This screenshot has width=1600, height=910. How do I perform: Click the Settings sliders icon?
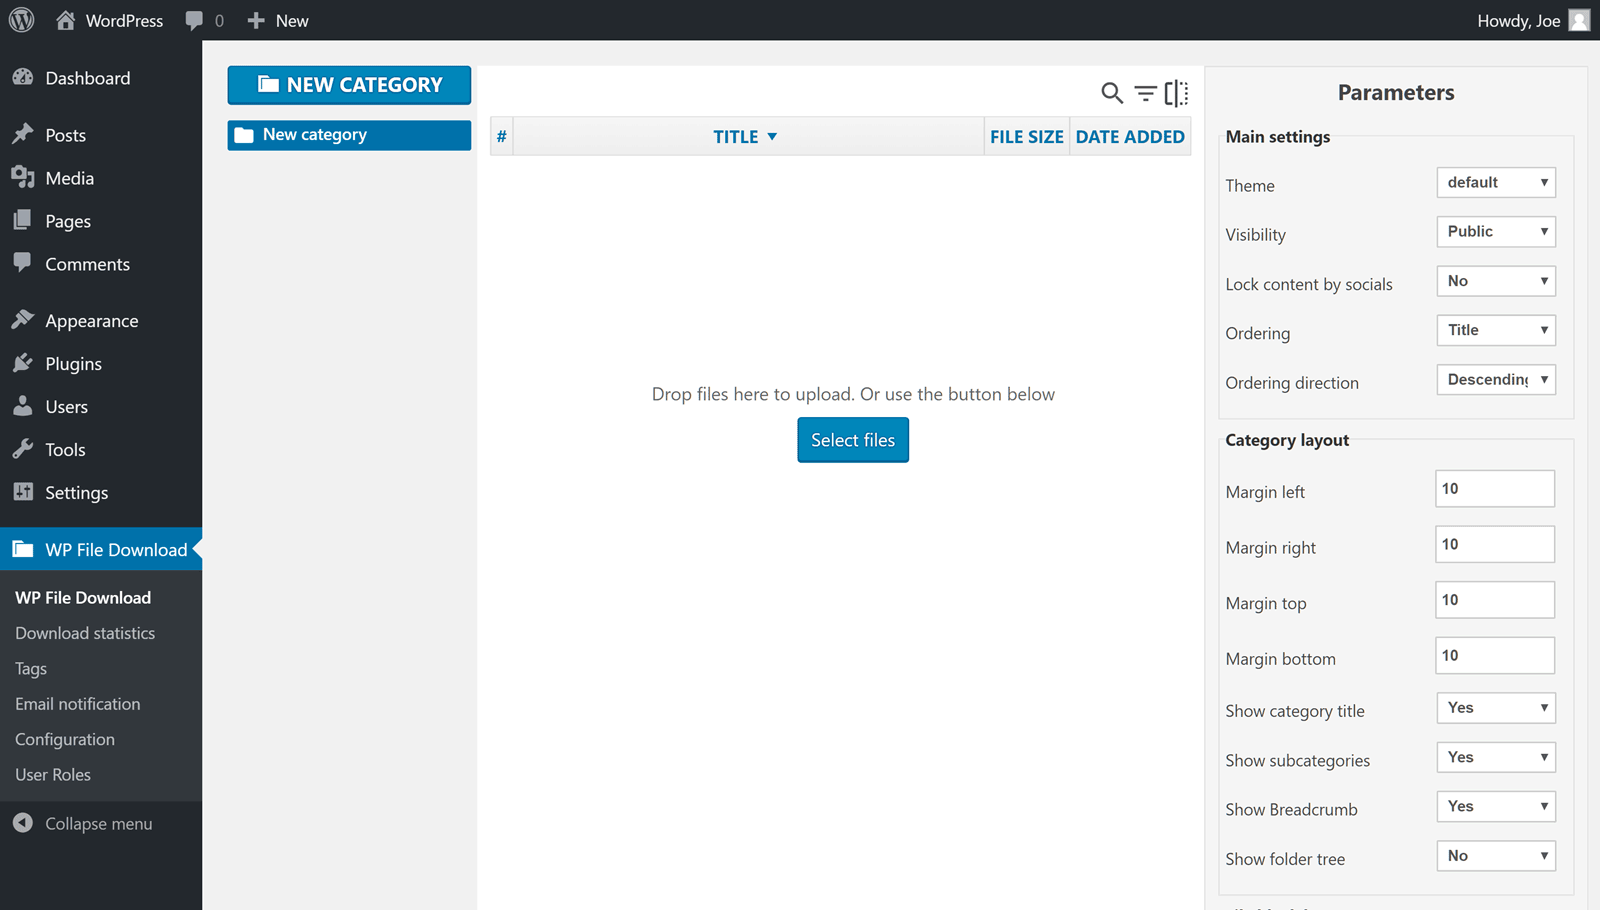click(23, 492)
